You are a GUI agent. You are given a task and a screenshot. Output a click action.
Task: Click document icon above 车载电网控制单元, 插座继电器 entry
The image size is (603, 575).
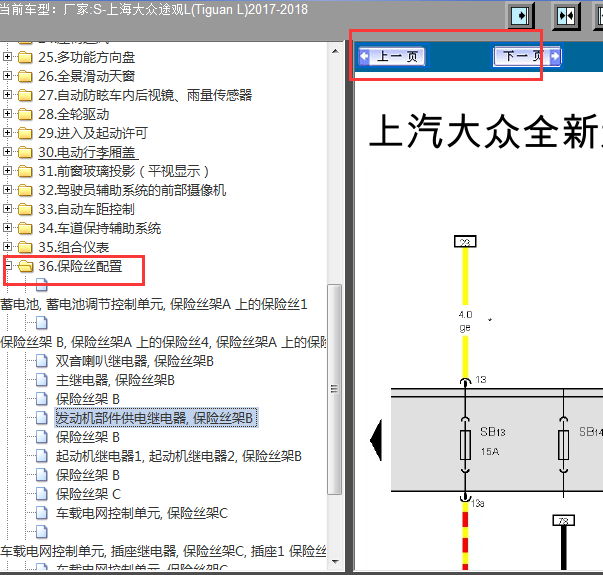[x=42, y=532]
